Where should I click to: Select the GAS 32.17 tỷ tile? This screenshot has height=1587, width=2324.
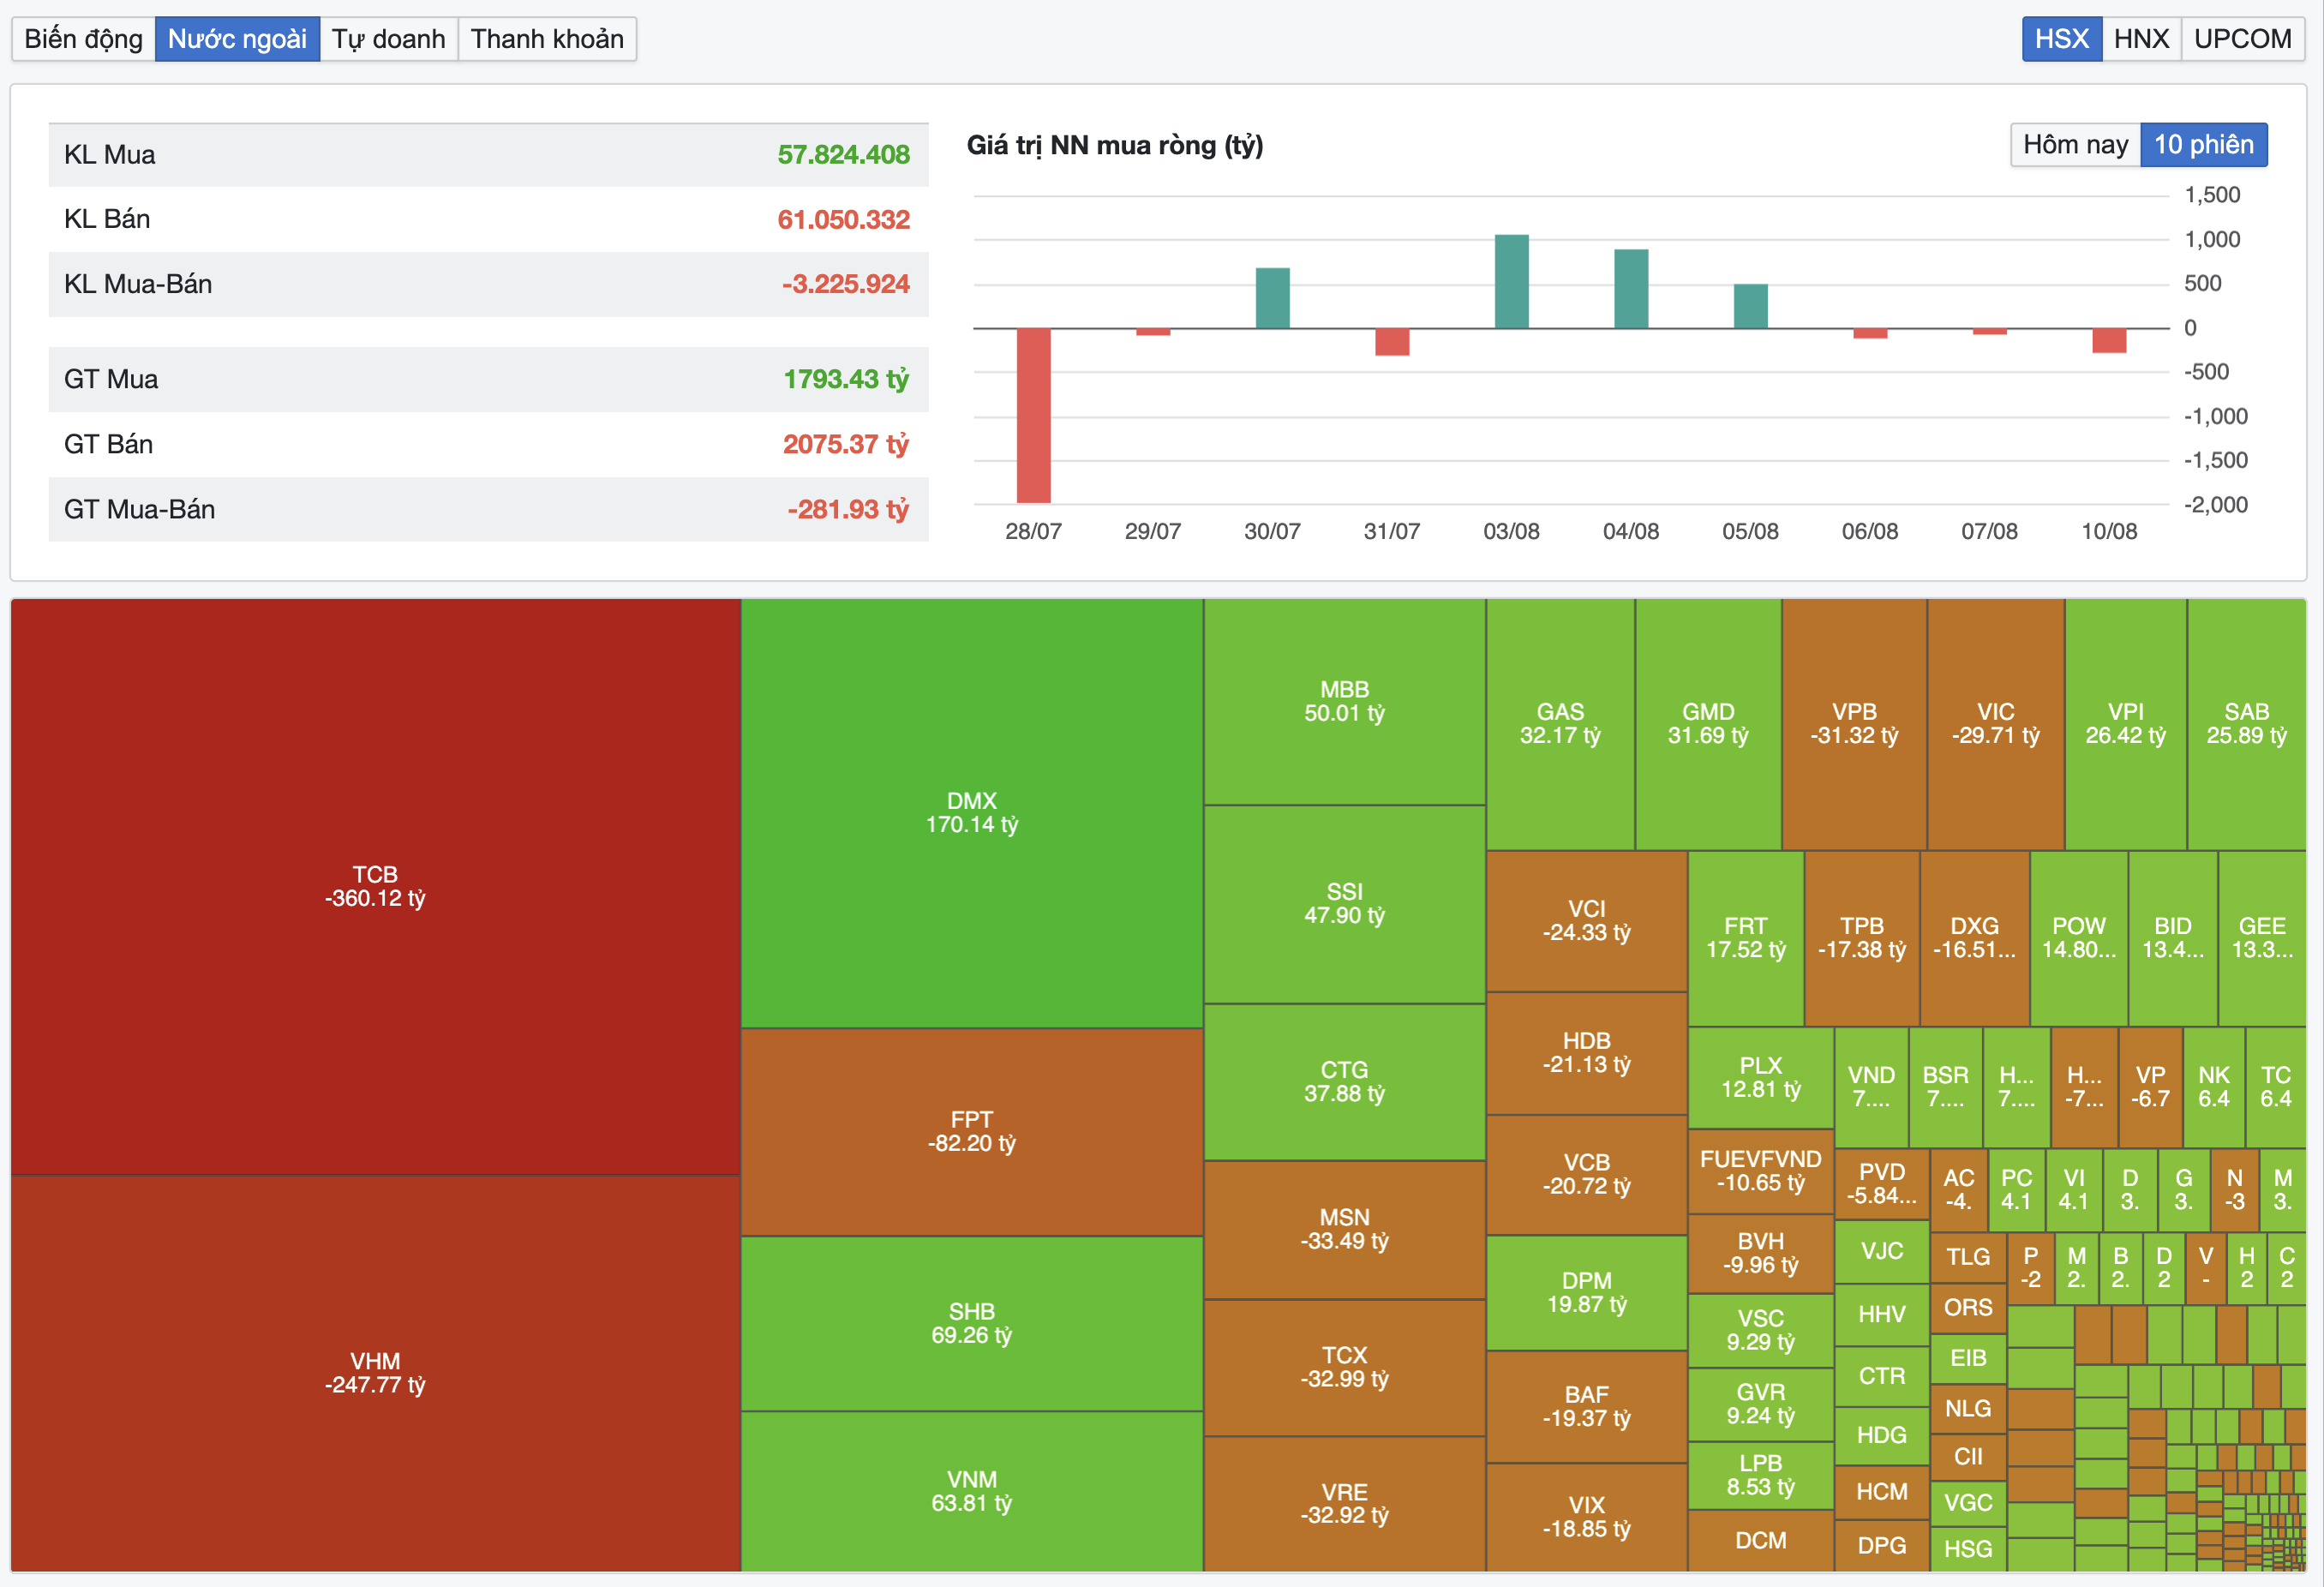click(x=1560, y=724)
